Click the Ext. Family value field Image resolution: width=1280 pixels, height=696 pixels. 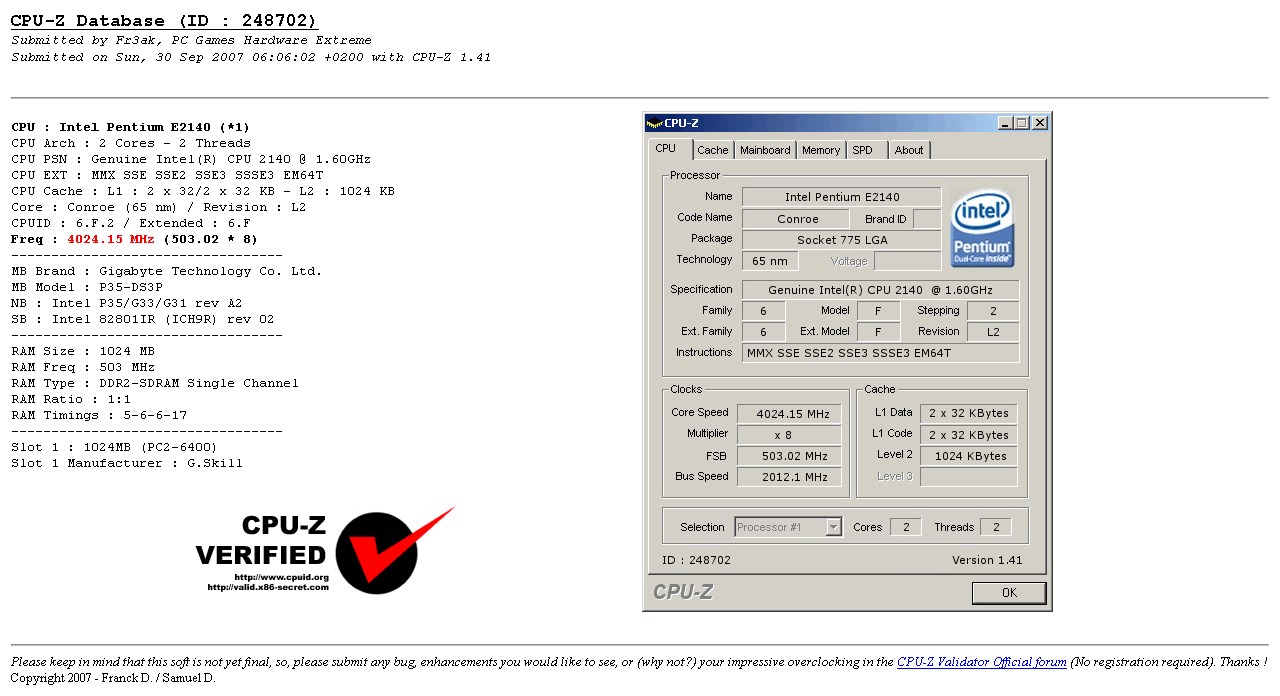[763, 332]
